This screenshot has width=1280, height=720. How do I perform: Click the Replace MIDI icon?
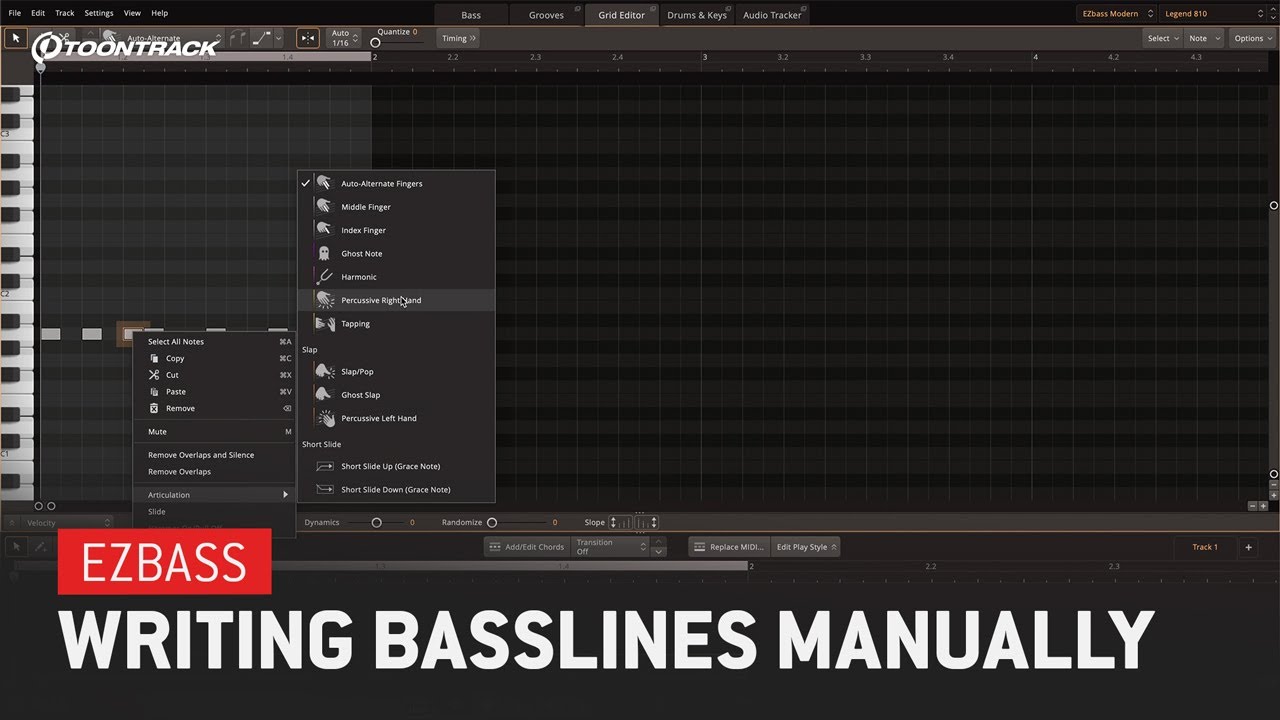click(699, 547)
